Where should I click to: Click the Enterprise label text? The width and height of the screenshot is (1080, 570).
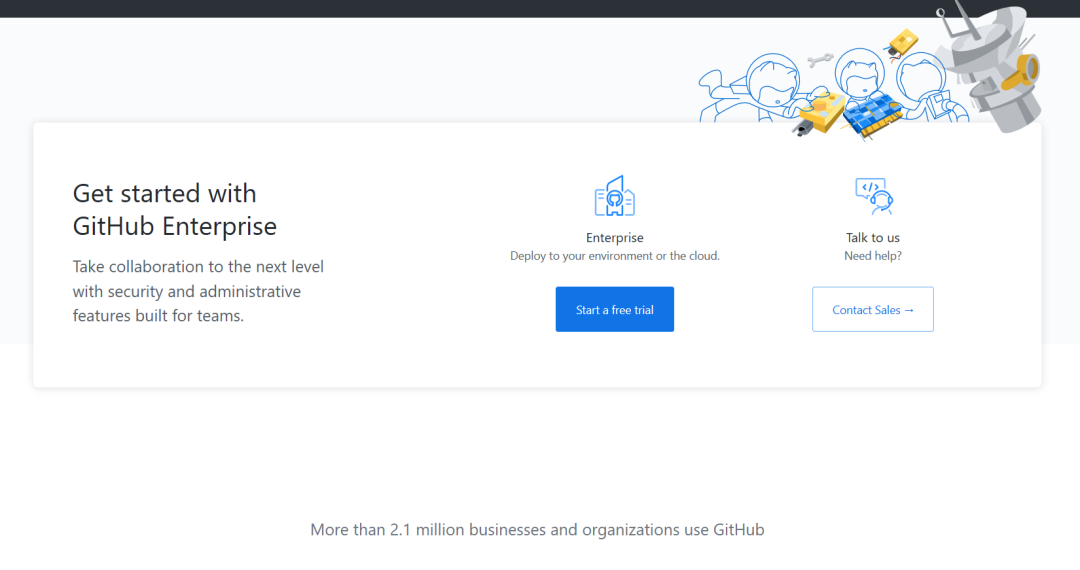tap(614, 238)
